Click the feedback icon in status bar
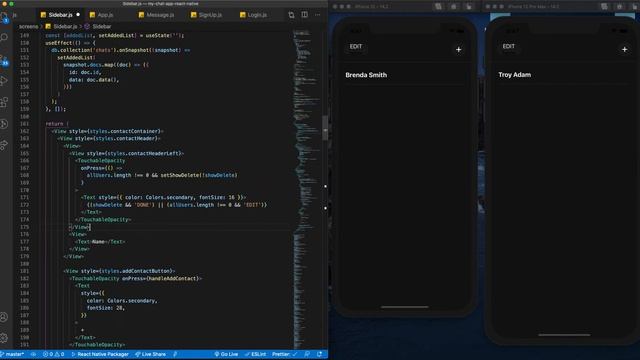Image resolution: width=640 pixels, height=360 pixels. coord(307,354)
